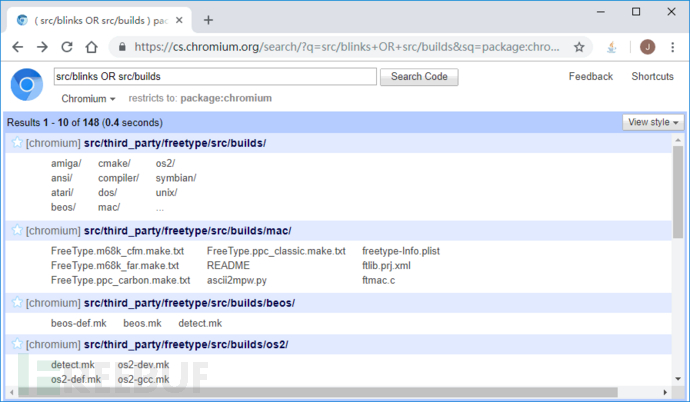Open the Shortcuts link

point(652,77)
